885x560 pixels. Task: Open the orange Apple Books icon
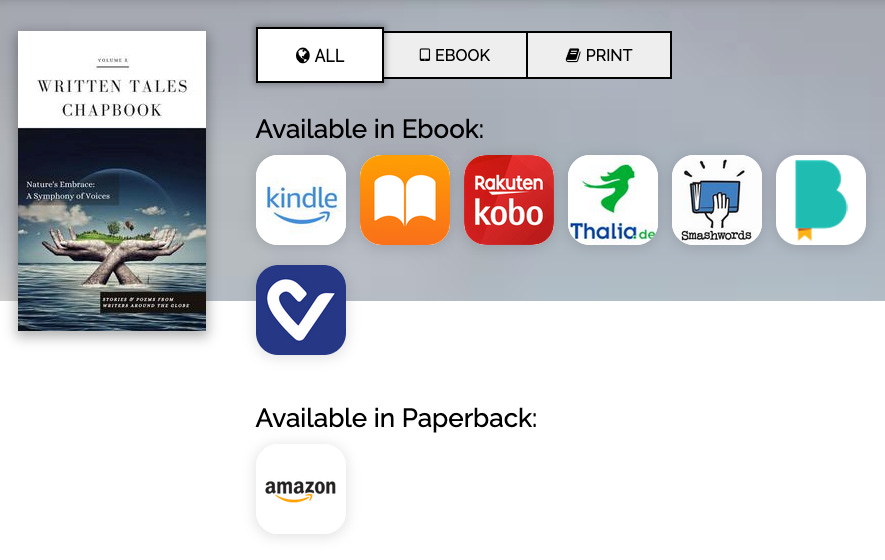pos(405,200)
